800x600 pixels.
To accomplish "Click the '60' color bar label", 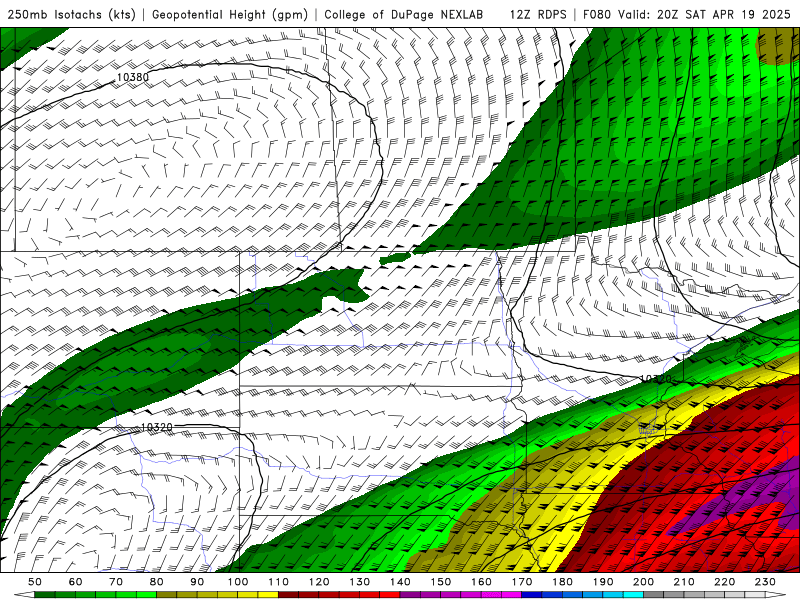I will pos(75,582).
